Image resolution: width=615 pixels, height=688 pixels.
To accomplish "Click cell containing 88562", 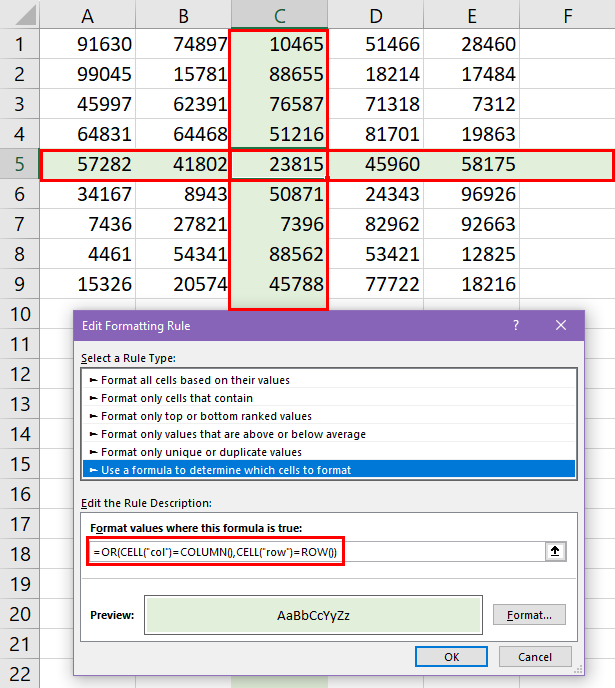I will [x=279, y=254].
